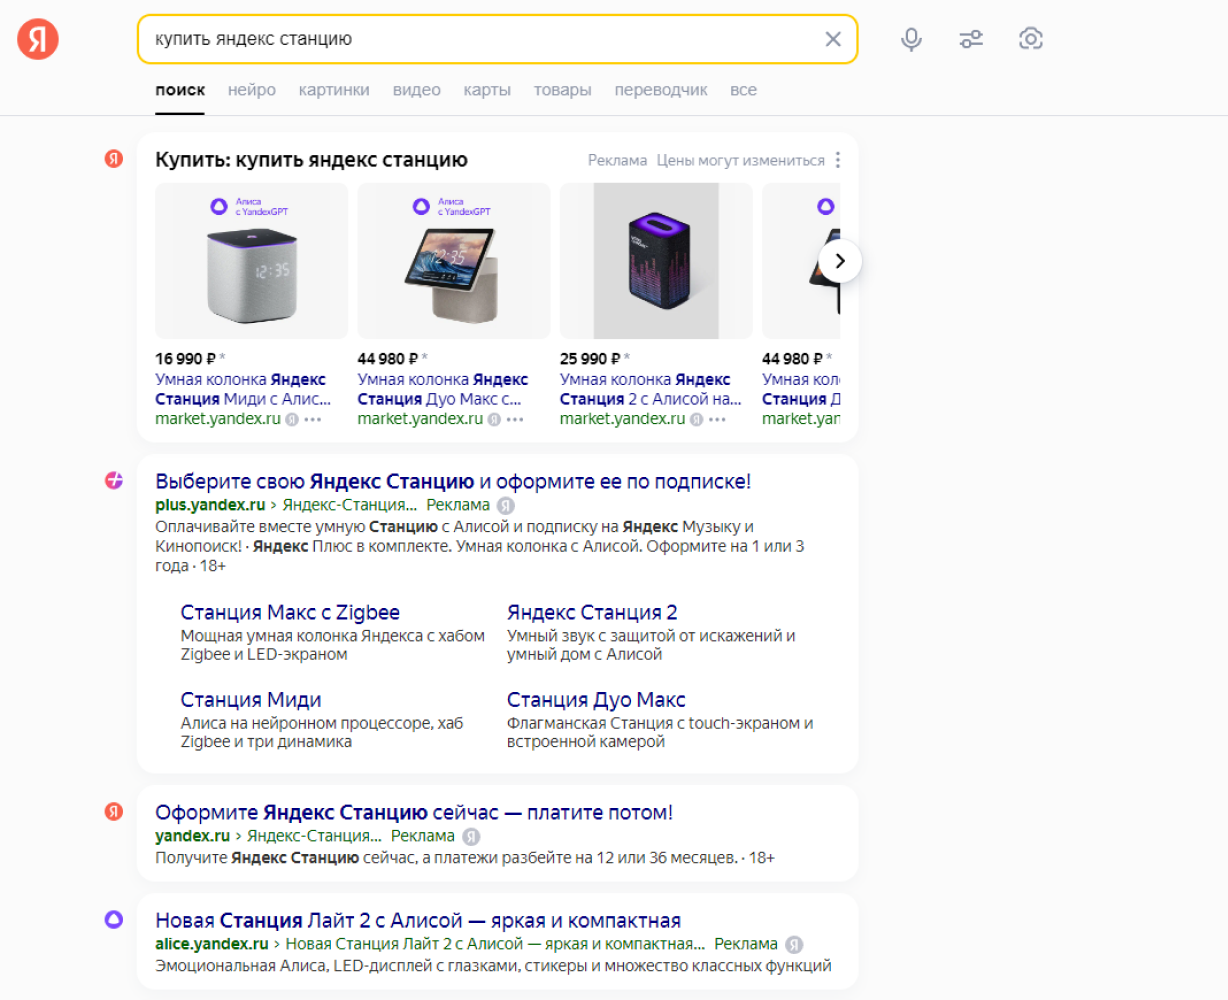This screenshot has width=1228, height=1000.
Task: Click the 16 990 ₽ price
Action: coord(186,358)
